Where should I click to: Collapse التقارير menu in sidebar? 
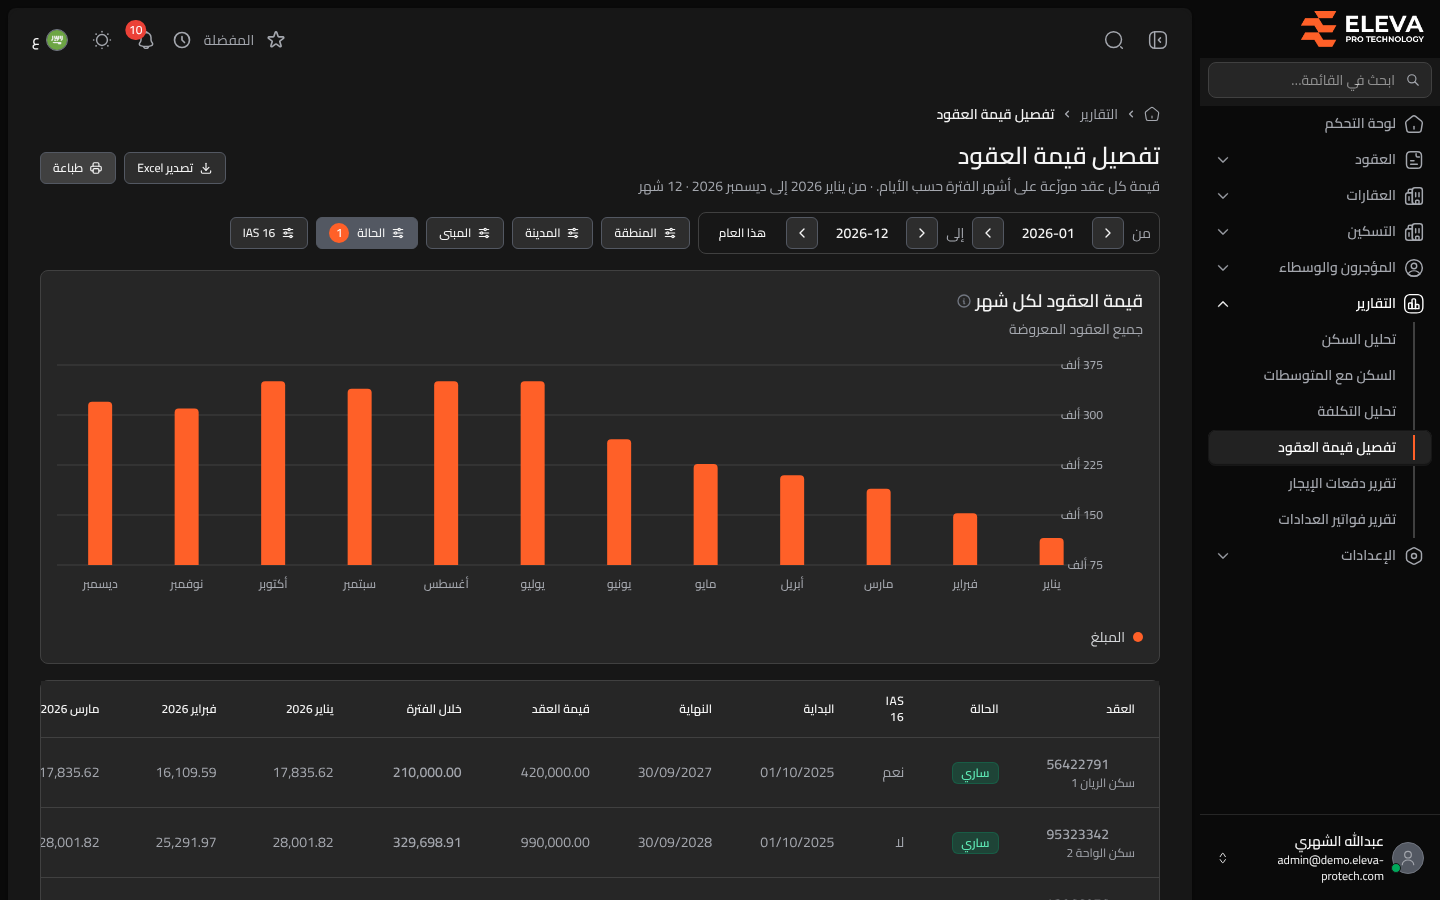tap(1316, 303)
